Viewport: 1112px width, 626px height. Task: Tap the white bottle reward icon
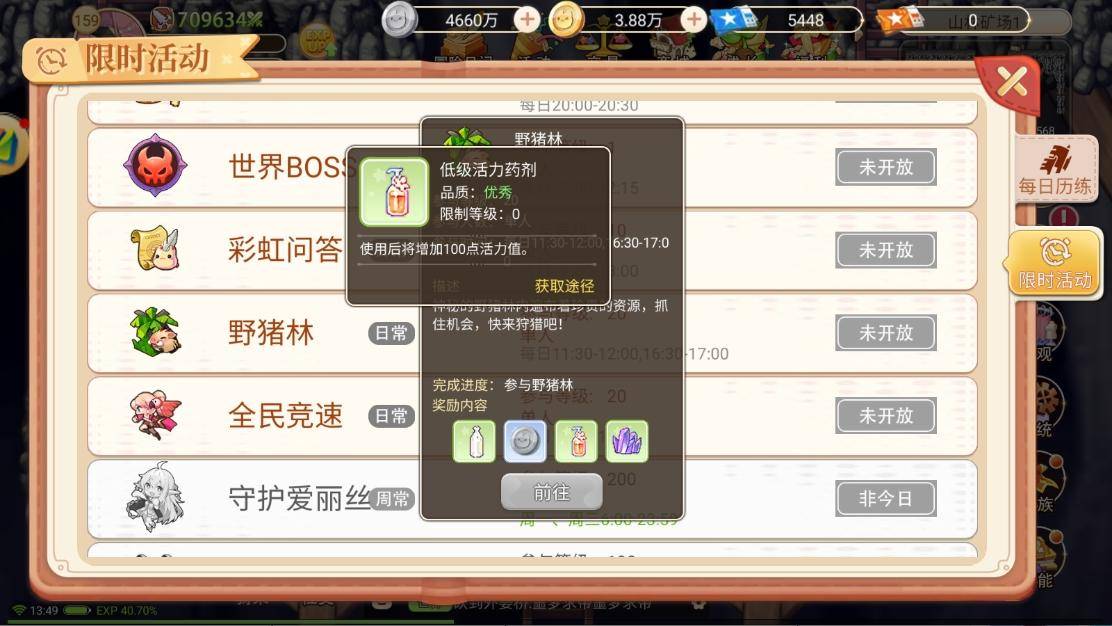474,441
